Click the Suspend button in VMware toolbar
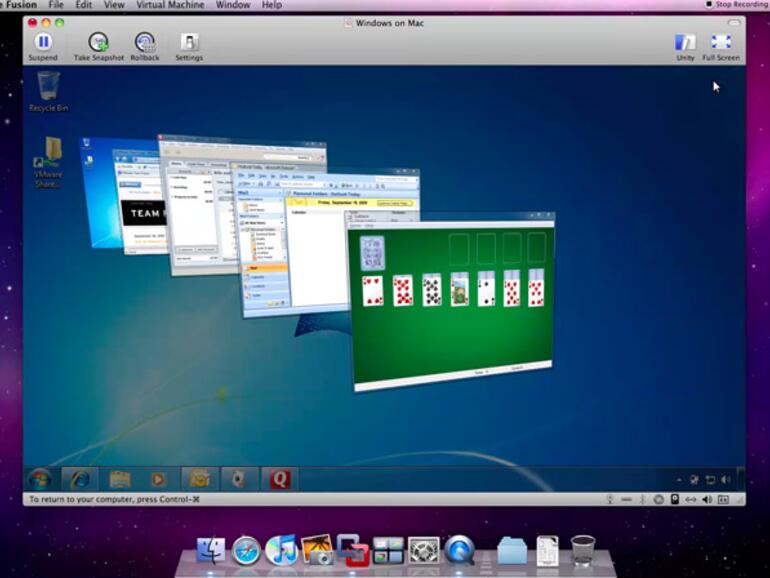The width and height of the screenshot is (770, 578). pos(43,43)
